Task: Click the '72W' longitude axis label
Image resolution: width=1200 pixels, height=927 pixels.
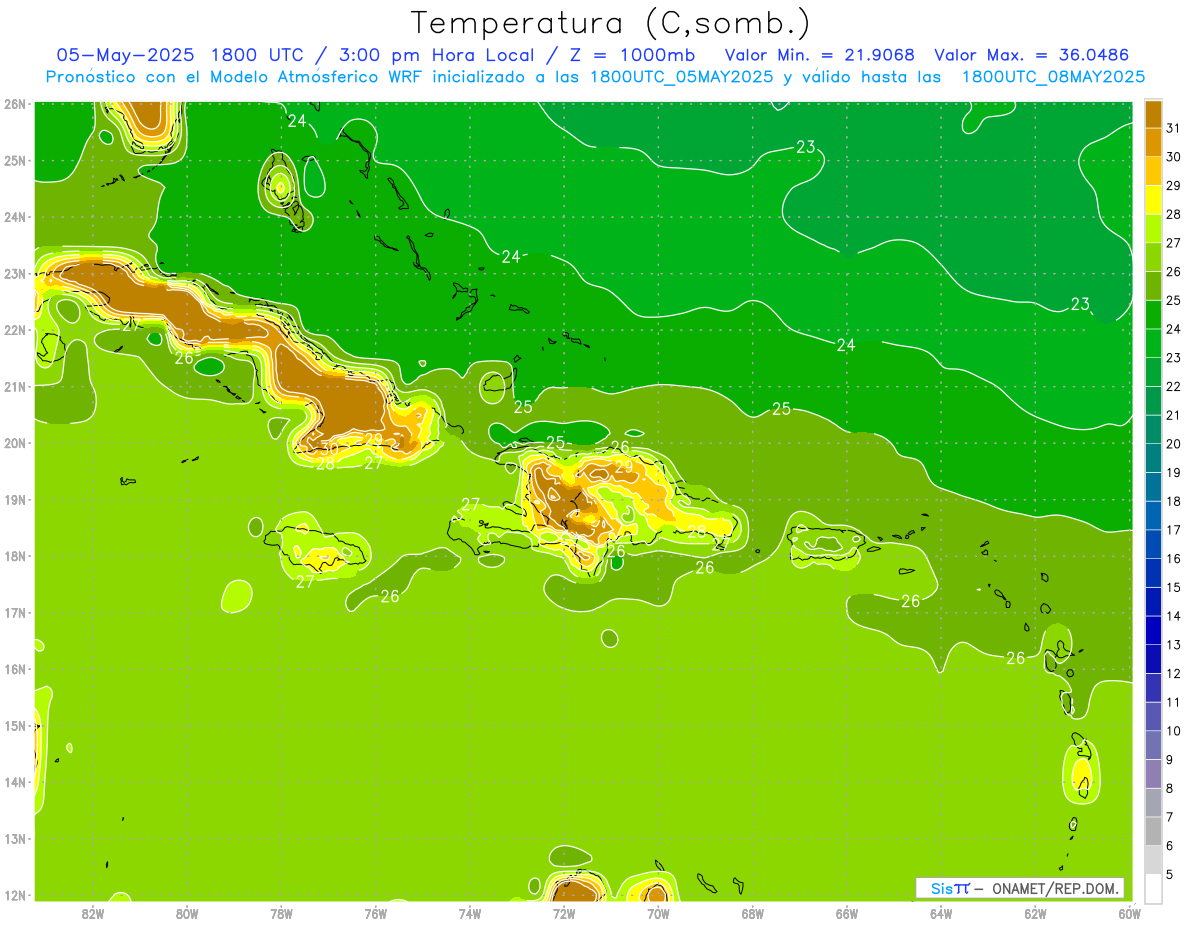Action: pos(564,913)
